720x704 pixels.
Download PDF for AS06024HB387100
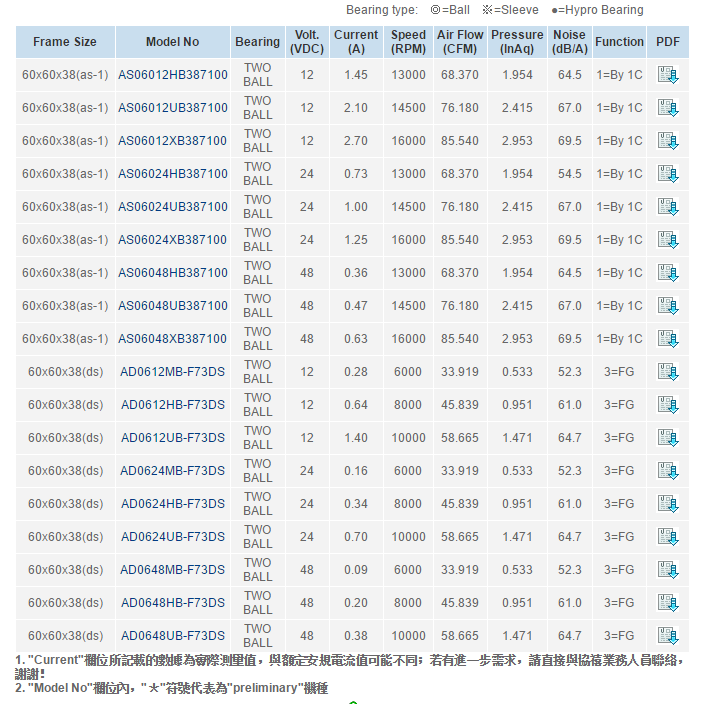(x=668, y=174)
